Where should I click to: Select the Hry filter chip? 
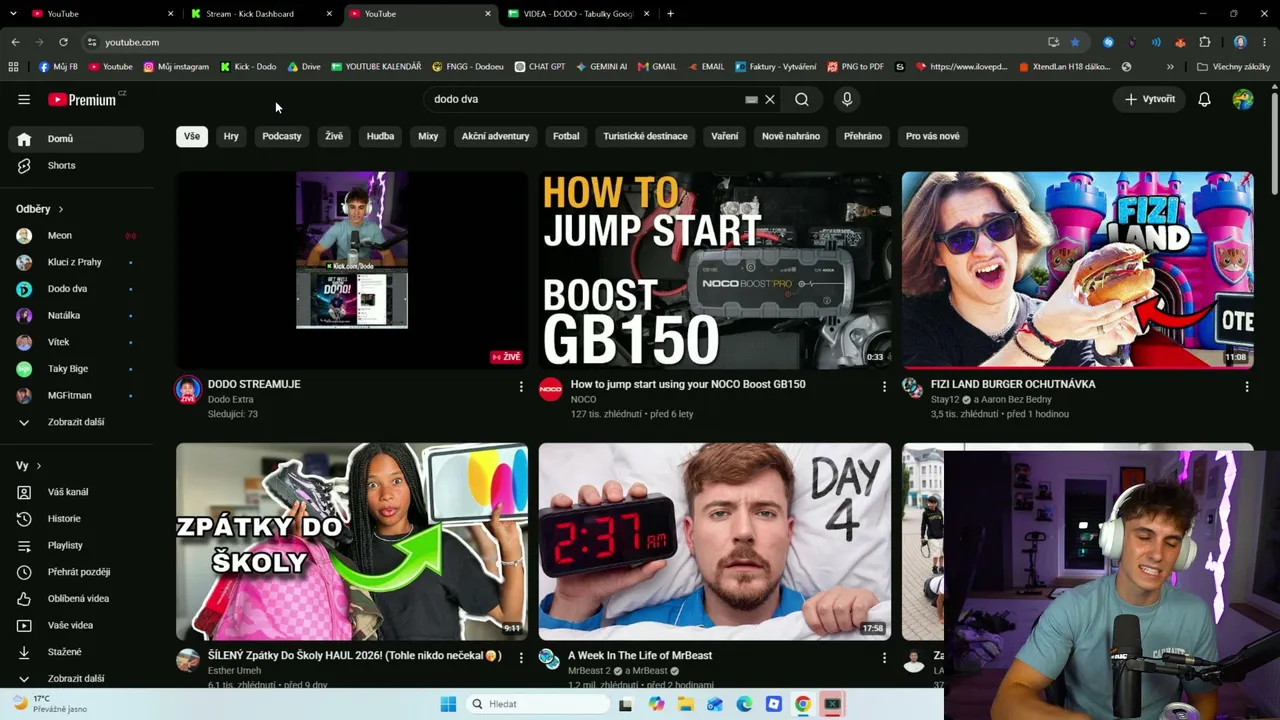click(x=231, y=136)
